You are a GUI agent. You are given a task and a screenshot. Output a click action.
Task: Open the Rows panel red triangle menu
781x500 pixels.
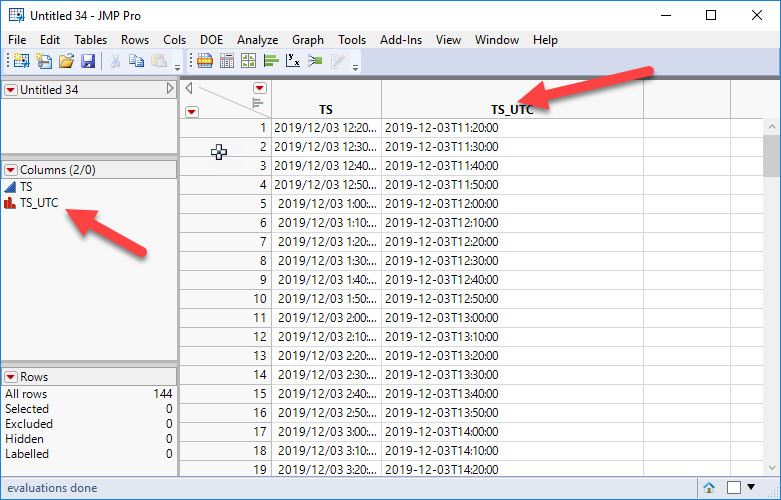pyautogui.click(x=10, y=377)
